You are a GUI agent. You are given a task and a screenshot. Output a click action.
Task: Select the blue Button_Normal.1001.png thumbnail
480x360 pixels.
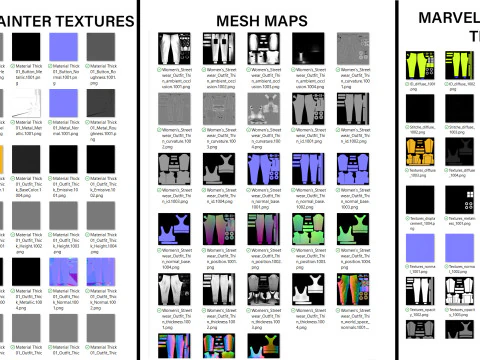point(64,47)
